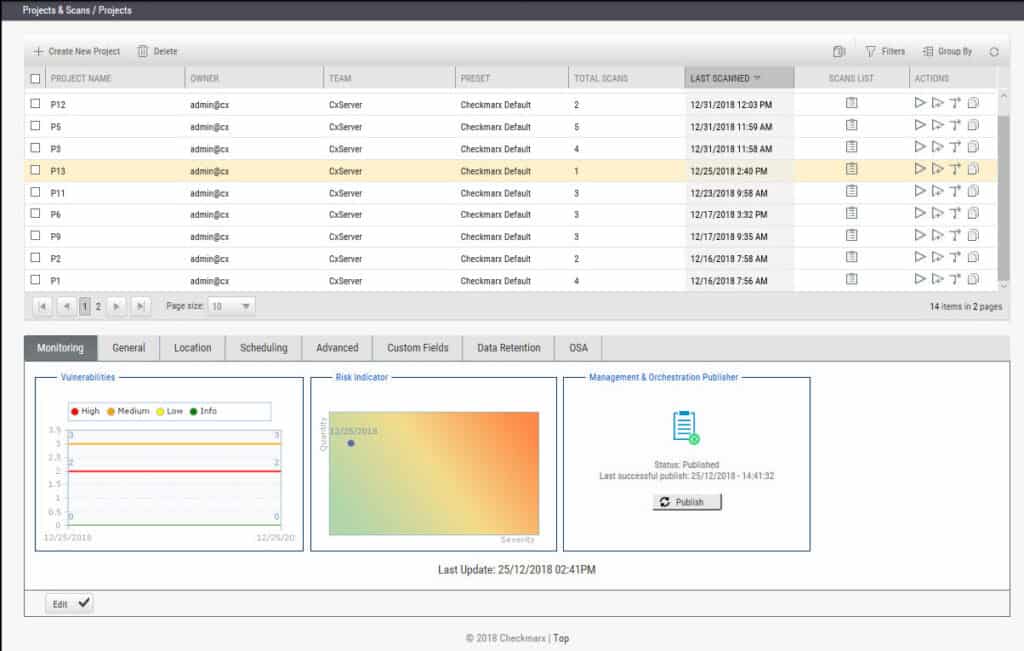
Task: Select all projects via header checkbox
Action: point(36,77)
